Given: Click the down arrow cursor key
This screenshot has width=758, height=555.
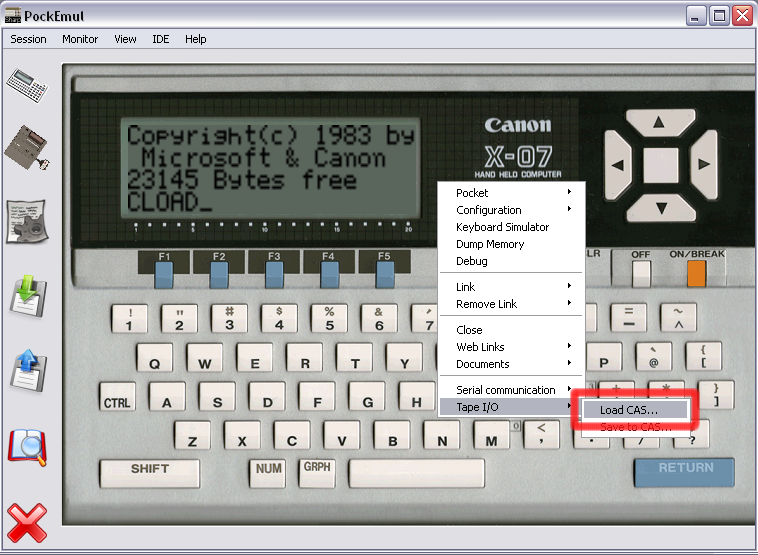Looking at the screenshot, I should (x=661, y=208).
